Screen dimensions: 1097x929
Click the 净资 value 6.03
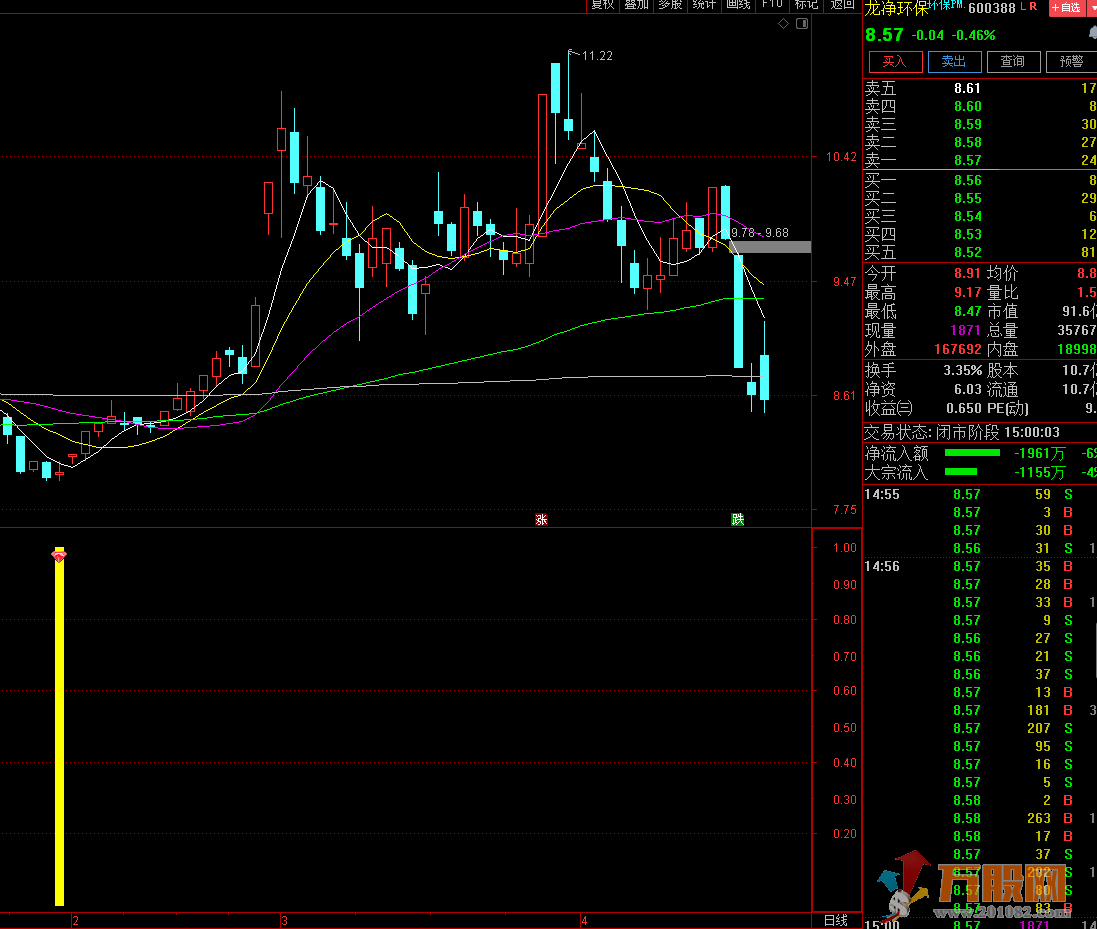point(968,389)
